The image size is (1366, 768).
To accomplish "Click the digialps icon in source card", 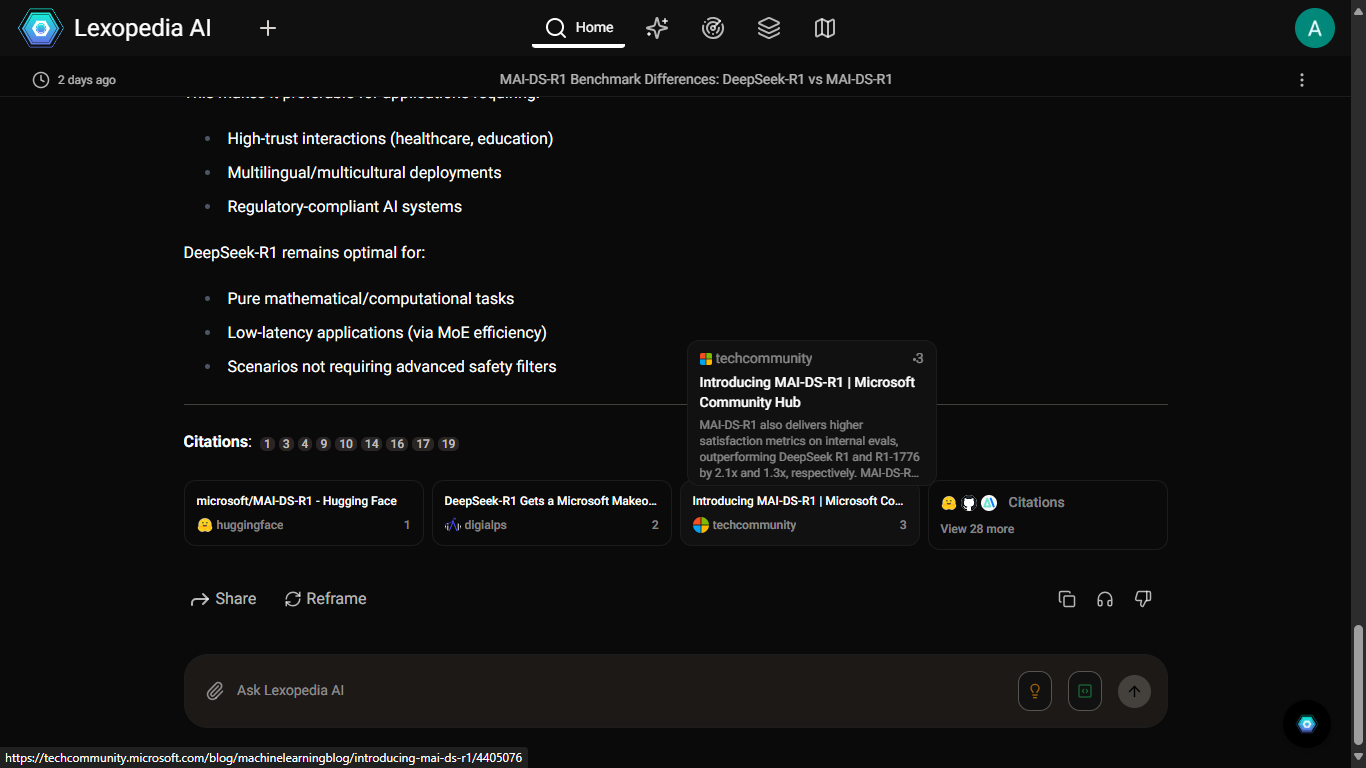I will click(453, 525).
